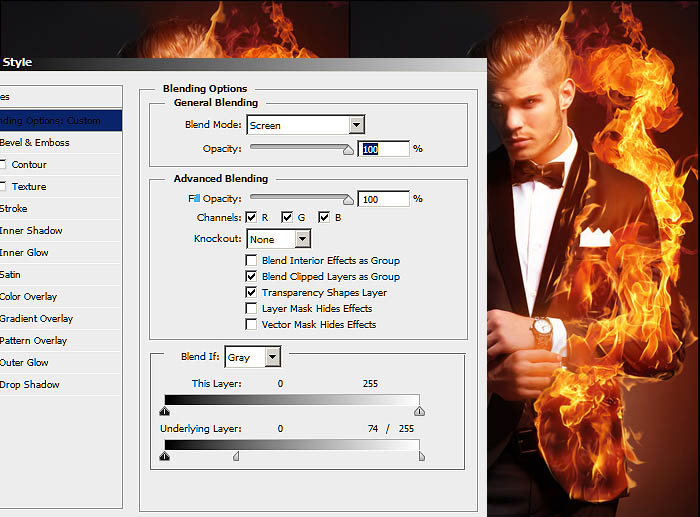Select the Satin style
Viewport: 700px width, 517px height.
click(61, 275)
